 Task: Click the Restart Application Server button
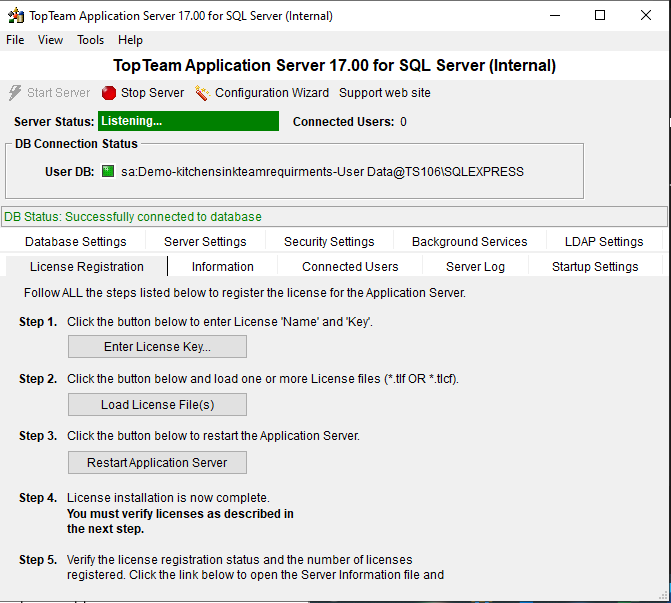click(x=157, y=462)
